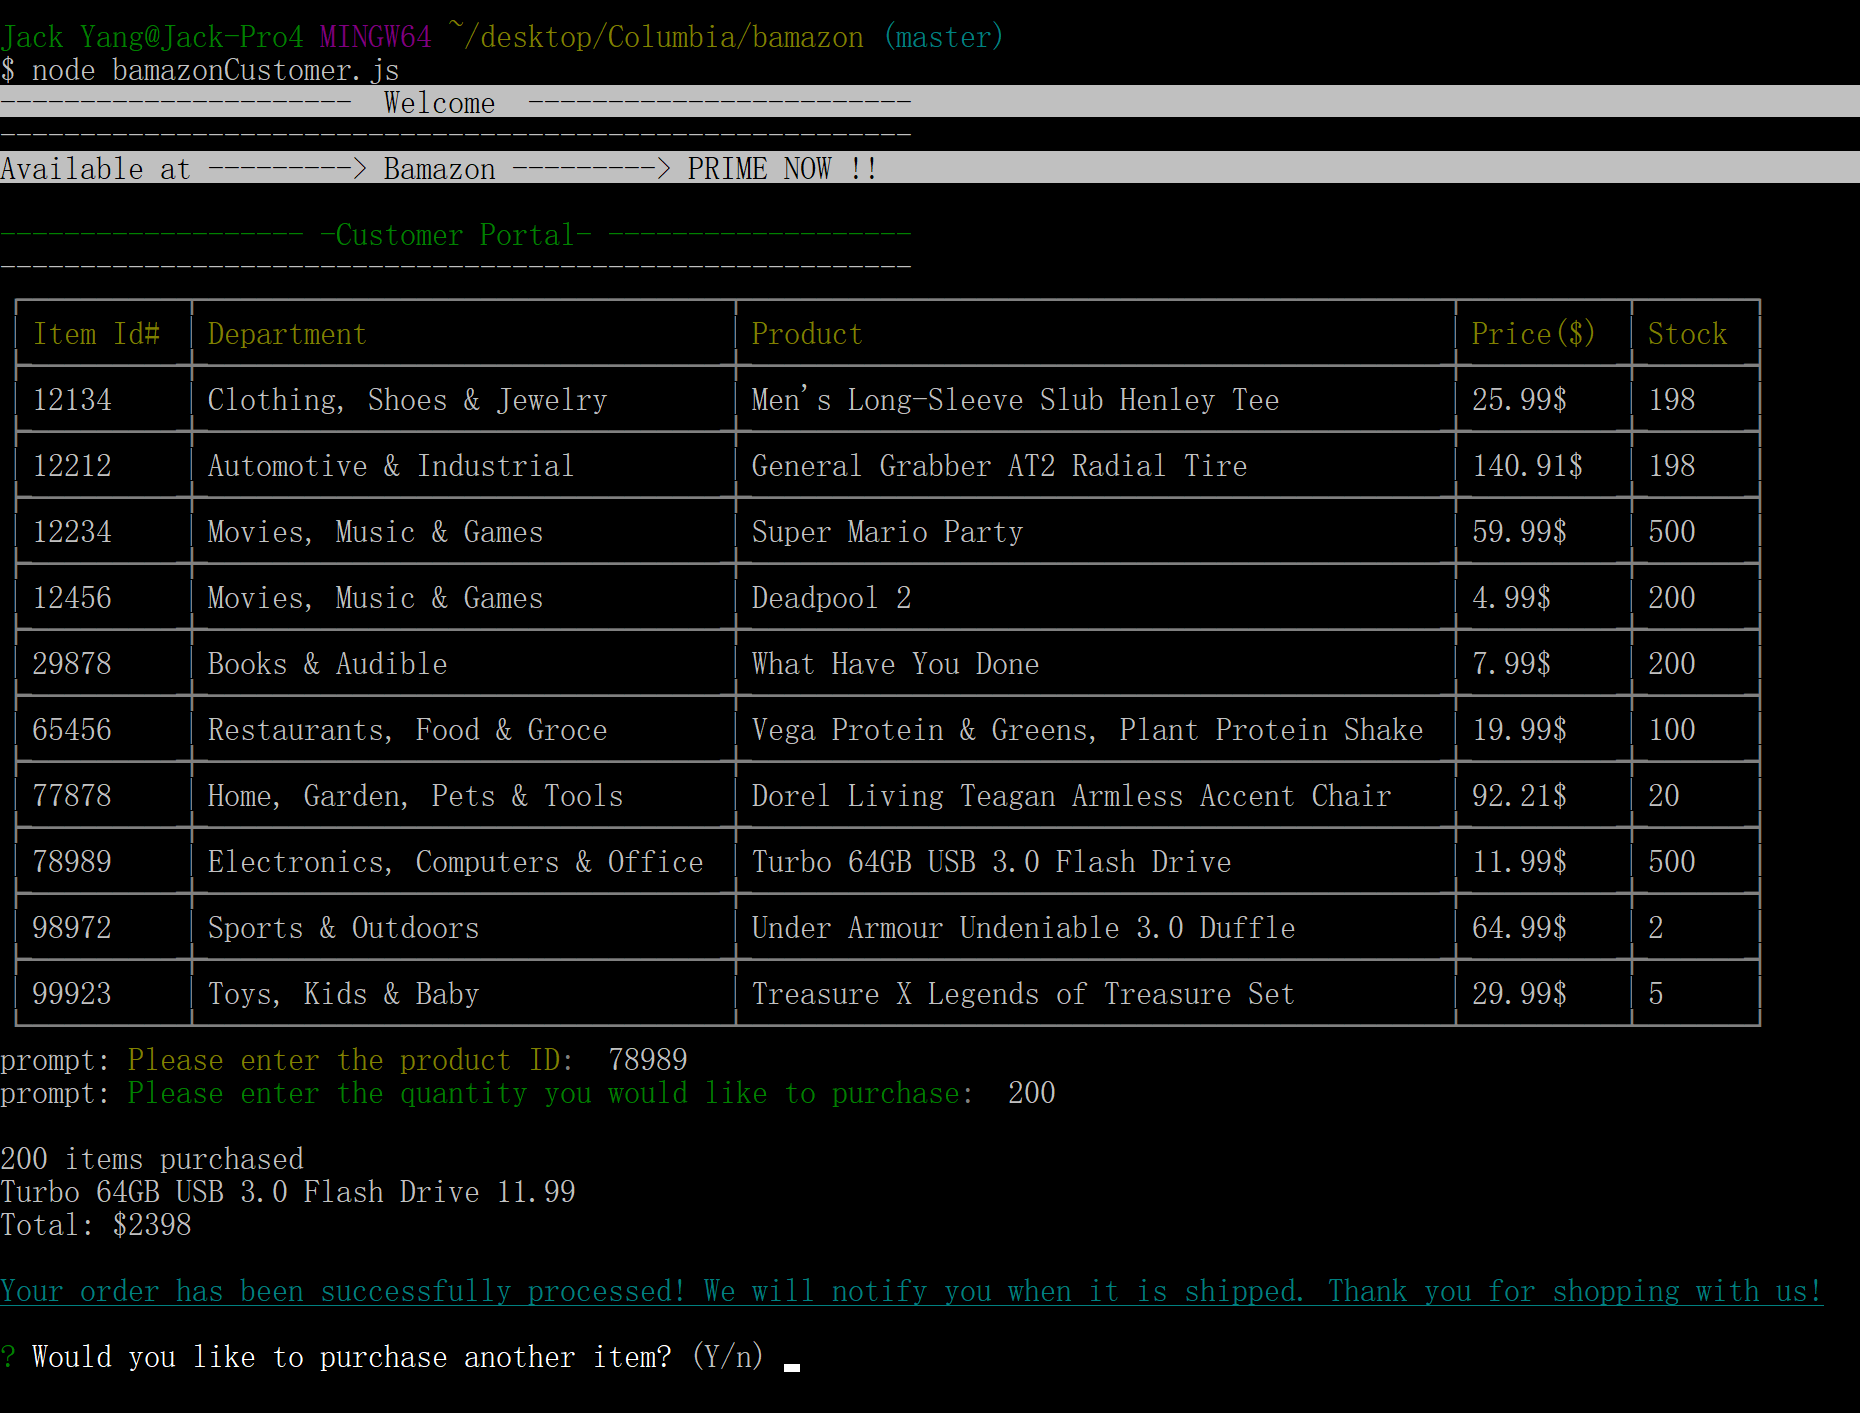Viewport: 1860px width, 1413px height.
Task: Click 'Please enter the quantity' prompt text
Action: point(551,1093)
